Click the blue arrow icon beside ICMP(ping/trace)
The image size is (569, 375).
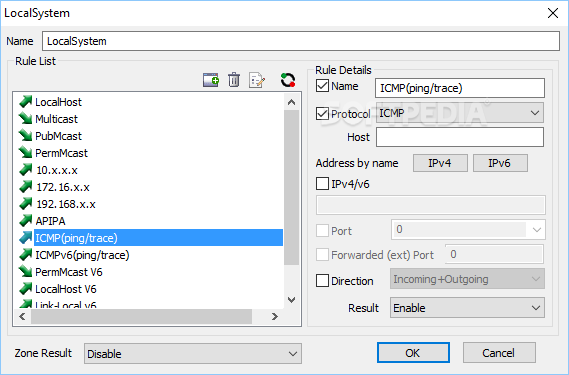coord(25,238)
